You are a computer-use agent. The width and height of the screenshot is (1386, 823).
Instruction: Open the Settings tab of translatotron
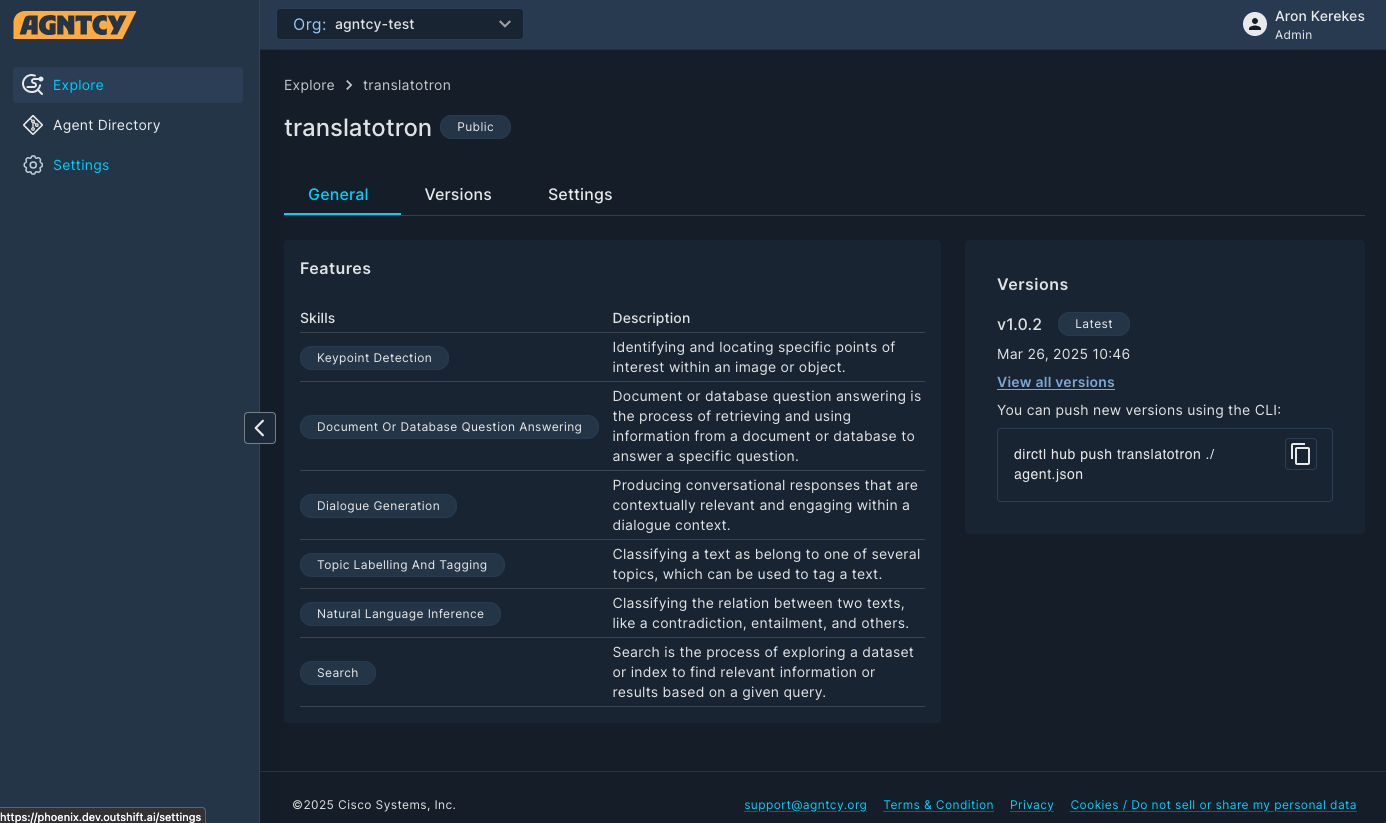coord(580,195)
